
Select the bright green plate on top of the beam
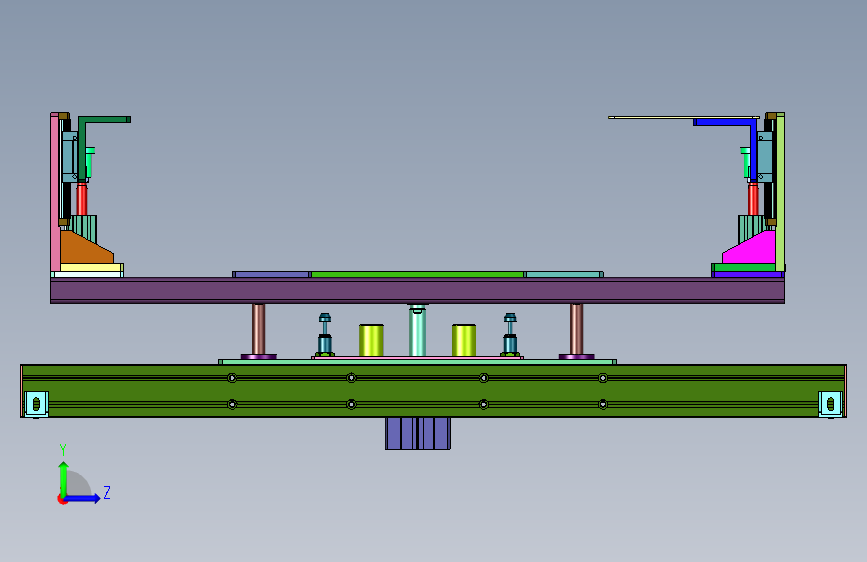pos(417,274)
